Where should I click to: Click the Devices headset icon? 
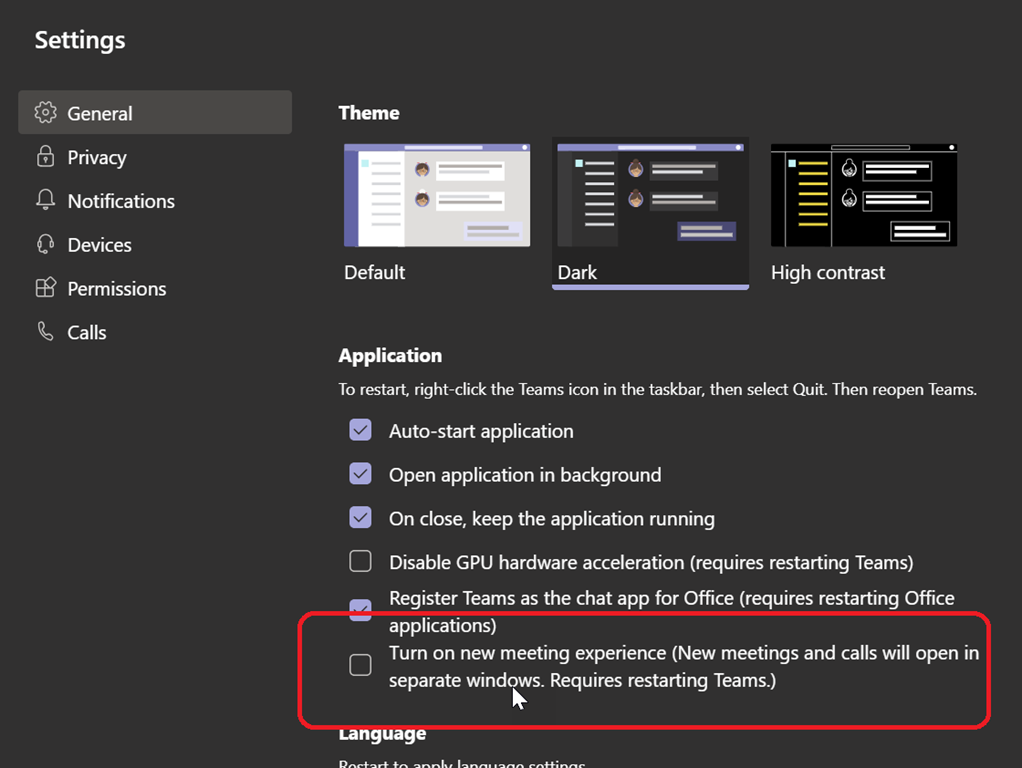(45, 244)
